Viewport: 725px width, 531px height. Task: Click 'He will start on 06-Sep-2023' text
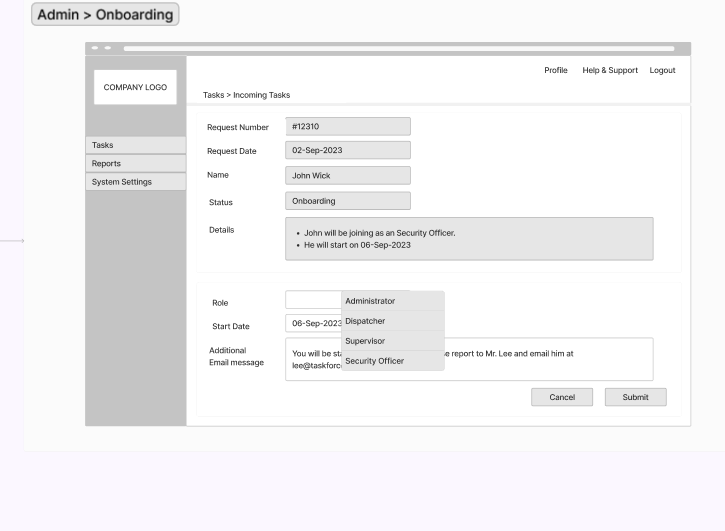pos(357,245)
